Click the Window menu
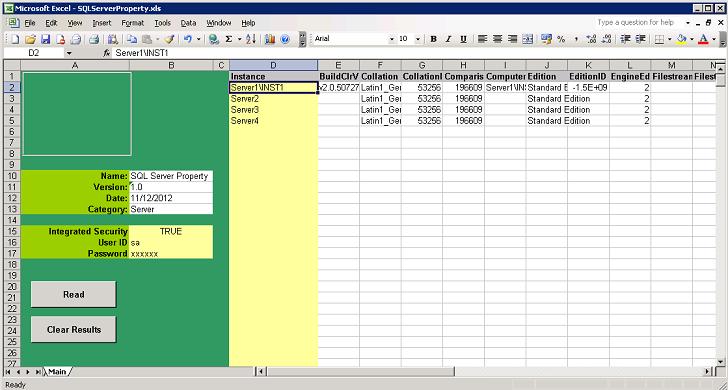728x390 pixels. click(219, 23)
